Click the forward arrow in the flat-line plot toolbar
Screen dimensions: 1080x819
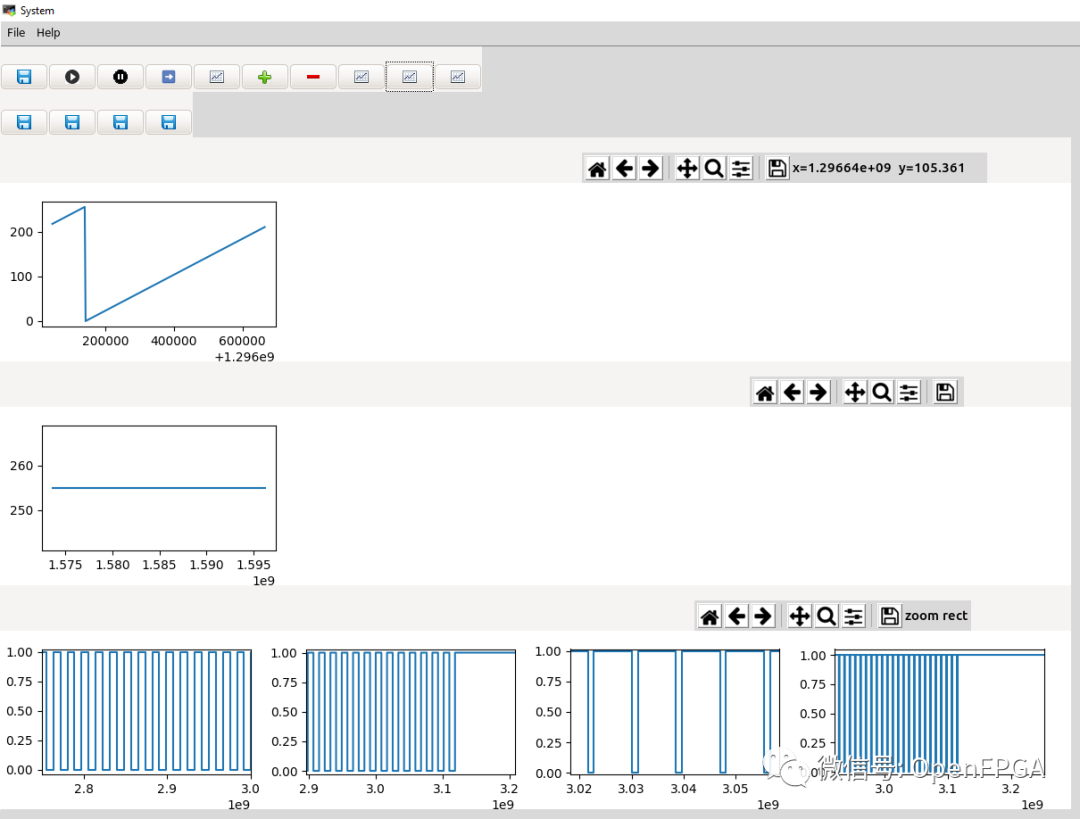click(x=818, y=393)
